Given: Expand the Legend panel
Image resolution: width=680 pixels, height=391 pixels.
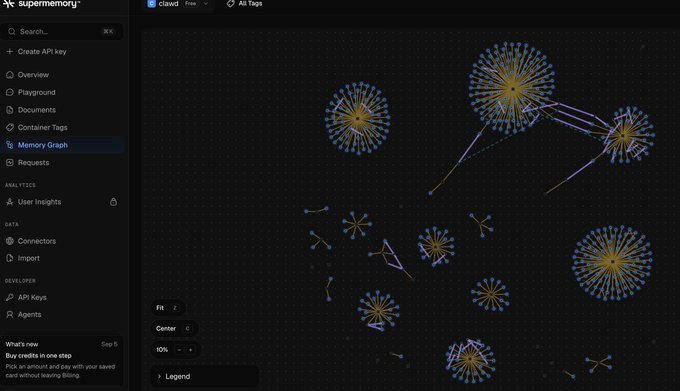Looking at the screenshot, I should pyautogui.click(x=205, y=376).
